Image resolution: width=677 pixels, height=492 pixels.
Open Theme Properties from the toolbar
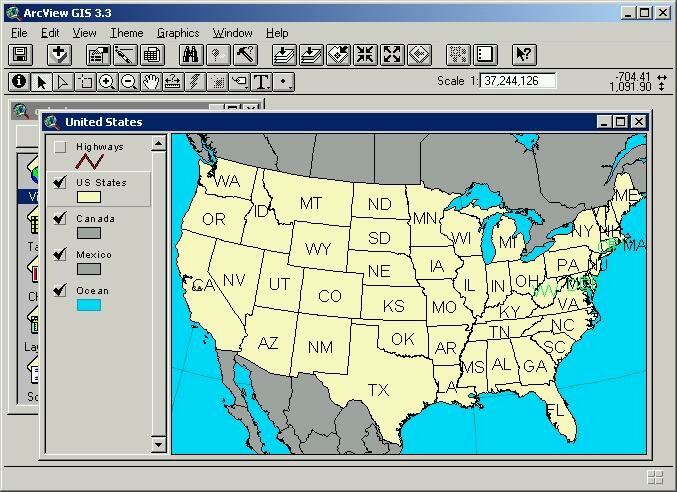click(98, 55)
